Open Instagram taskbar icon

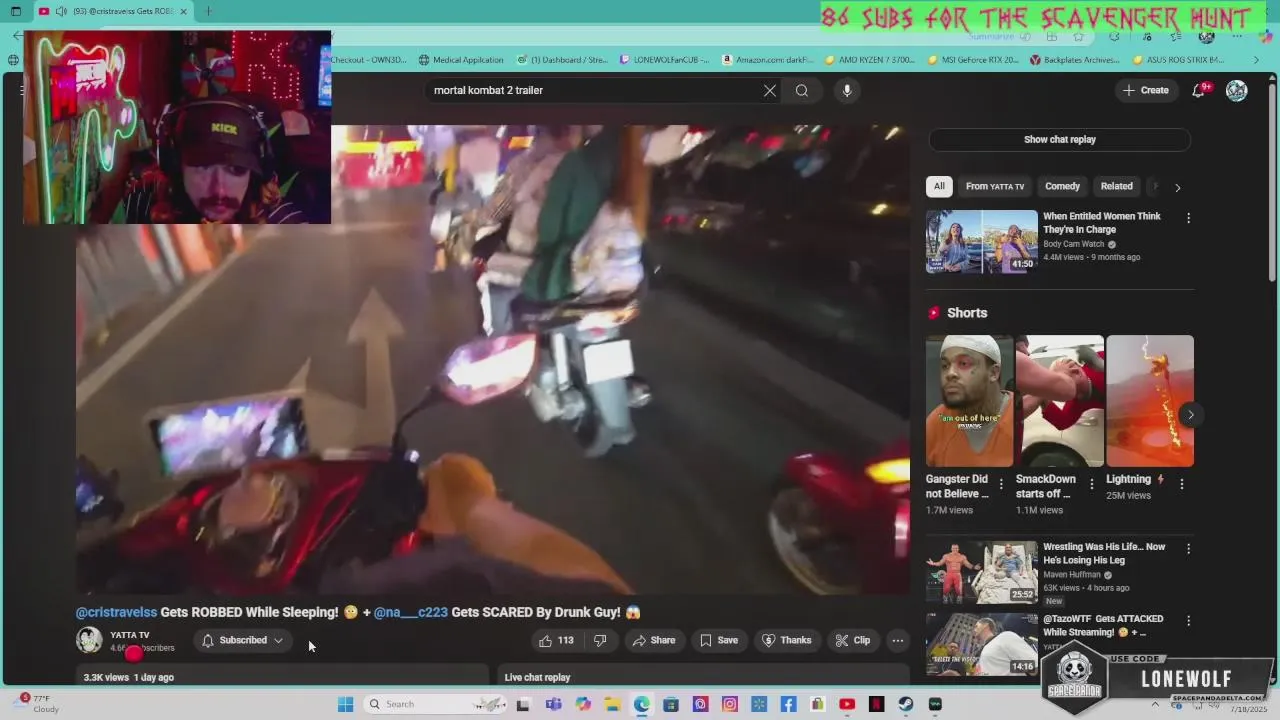point(730,704)
